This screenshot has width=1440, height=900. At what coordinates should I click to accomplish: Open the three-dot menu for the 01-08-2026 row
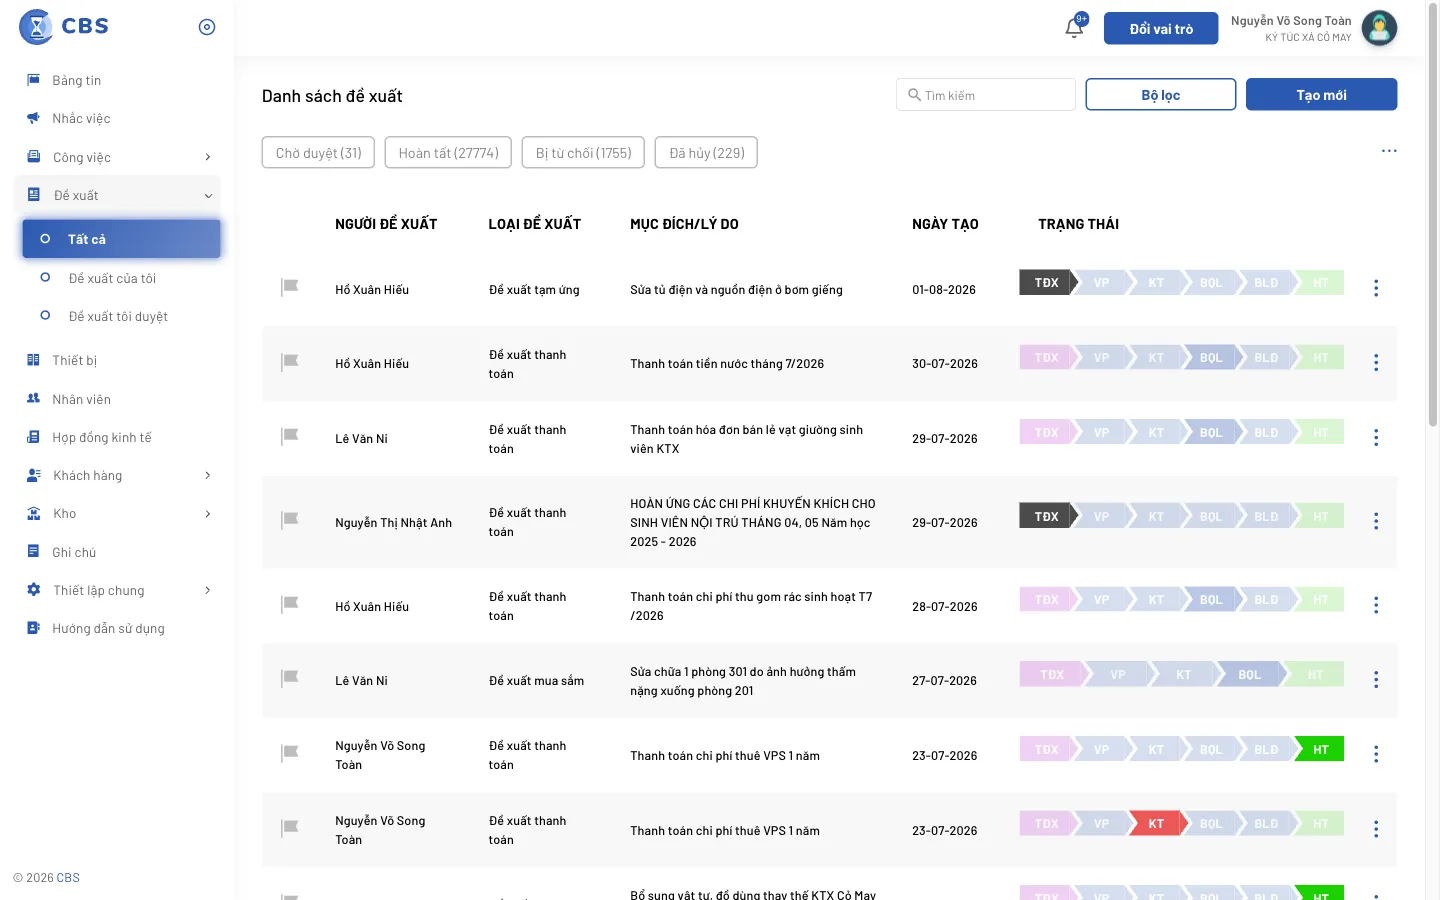pyautogui.click(x=1376, y=288)
